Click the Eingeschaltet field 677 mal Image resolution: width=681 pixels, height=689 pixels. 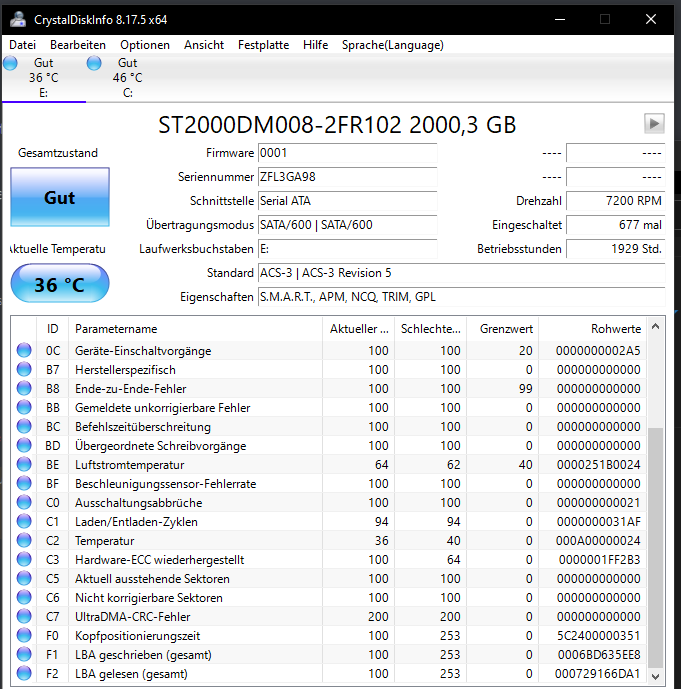pos(616,225)
